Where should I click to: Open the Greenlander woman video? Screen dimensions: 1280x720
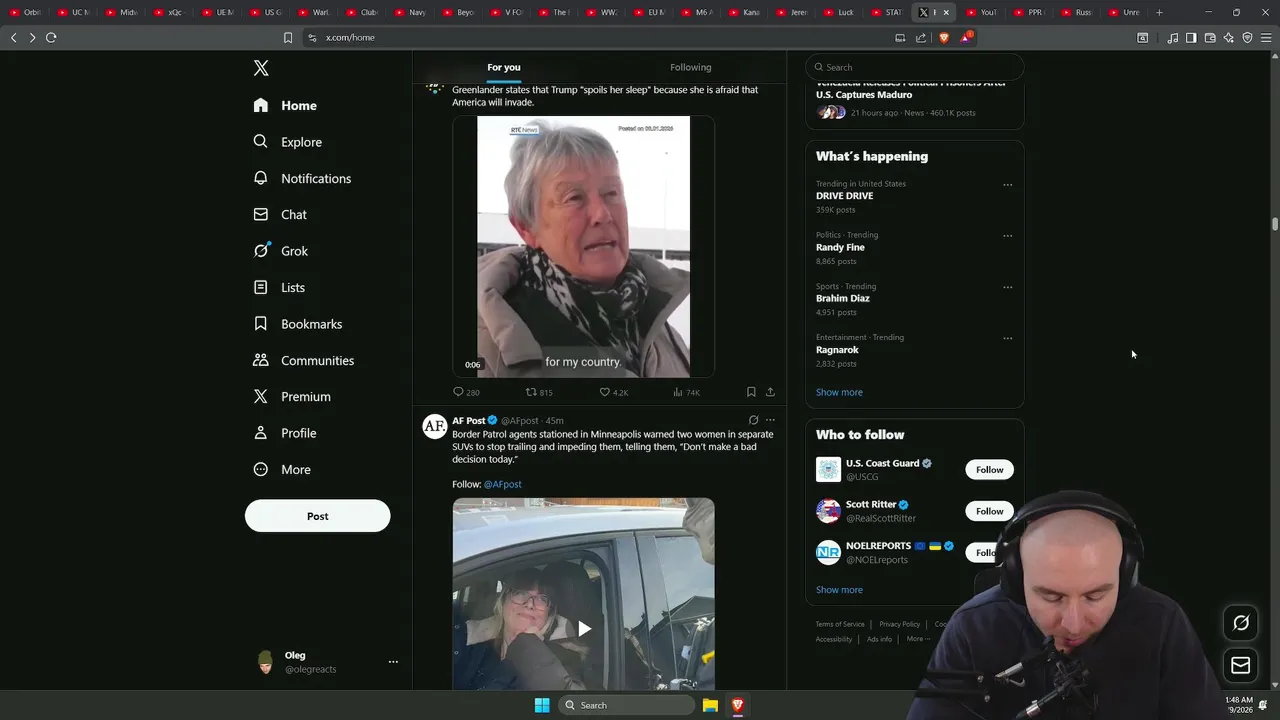[583, 246]
